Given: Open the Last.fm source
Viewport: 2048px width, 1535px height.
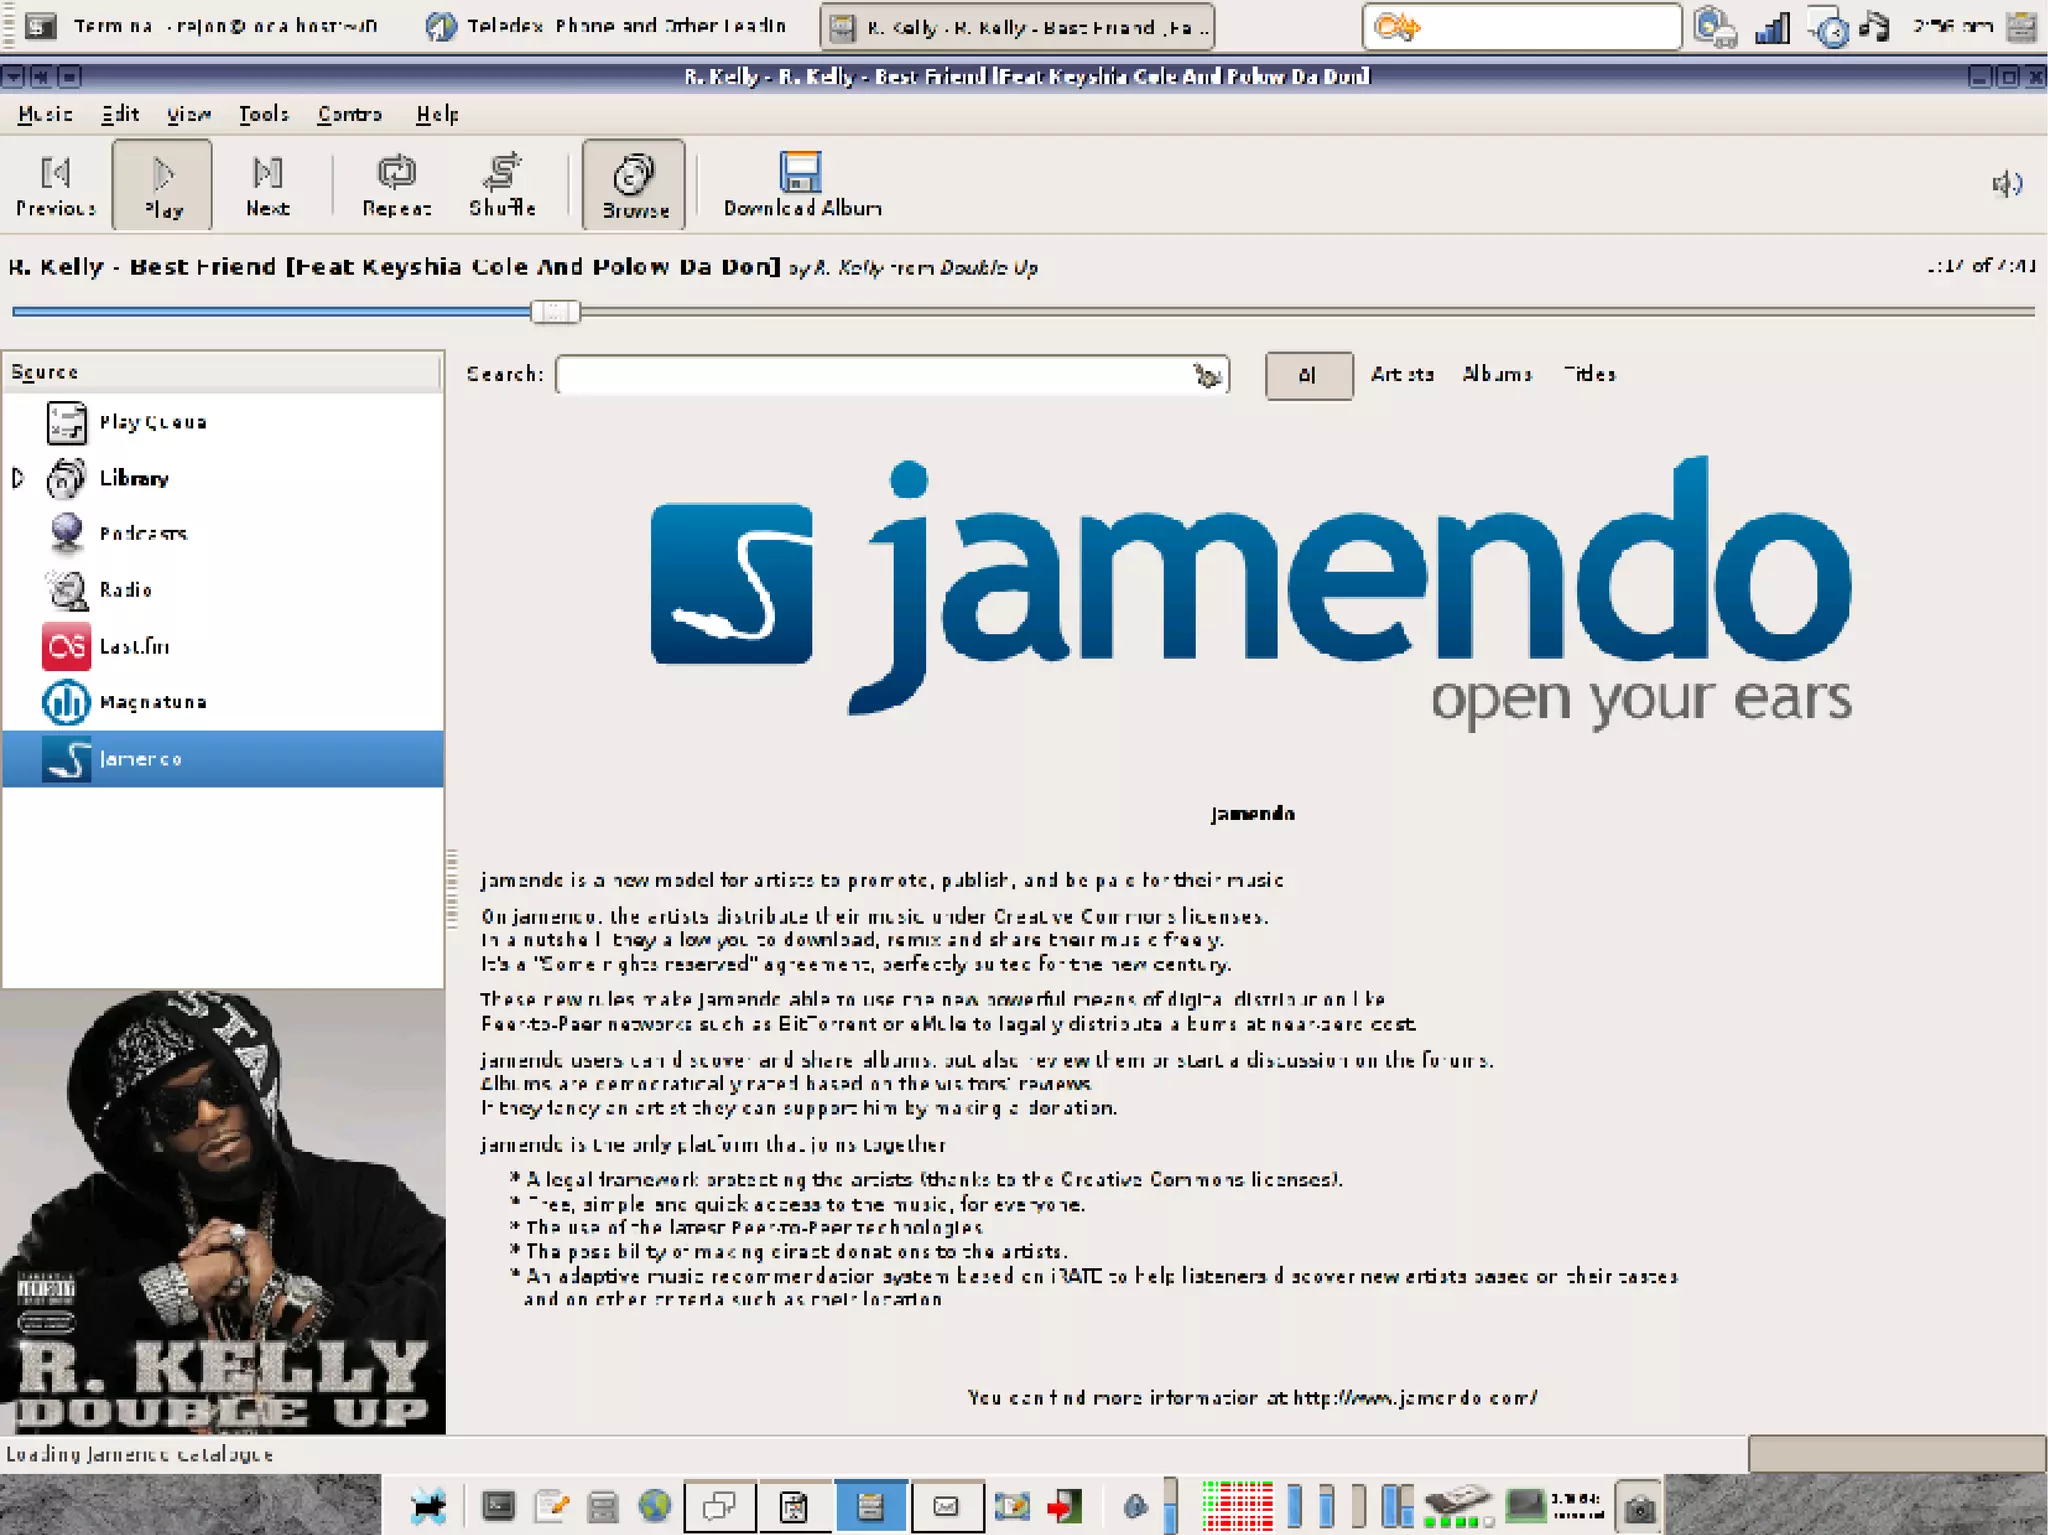Looking at the screenshot, I should click(x=134, y=647).
